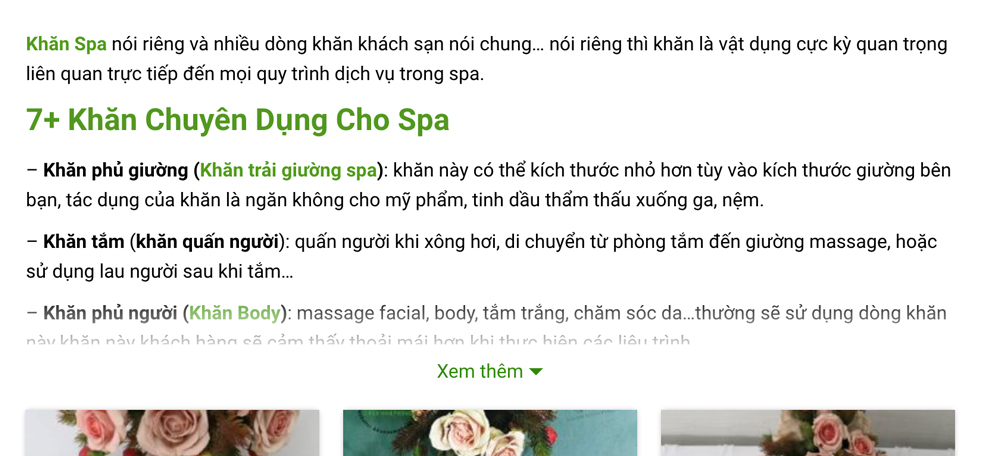This screenshot has height=456, width=1000.
Task: Click the text massage facial, body, tắm trắng
Action: [x=432, y=313]
